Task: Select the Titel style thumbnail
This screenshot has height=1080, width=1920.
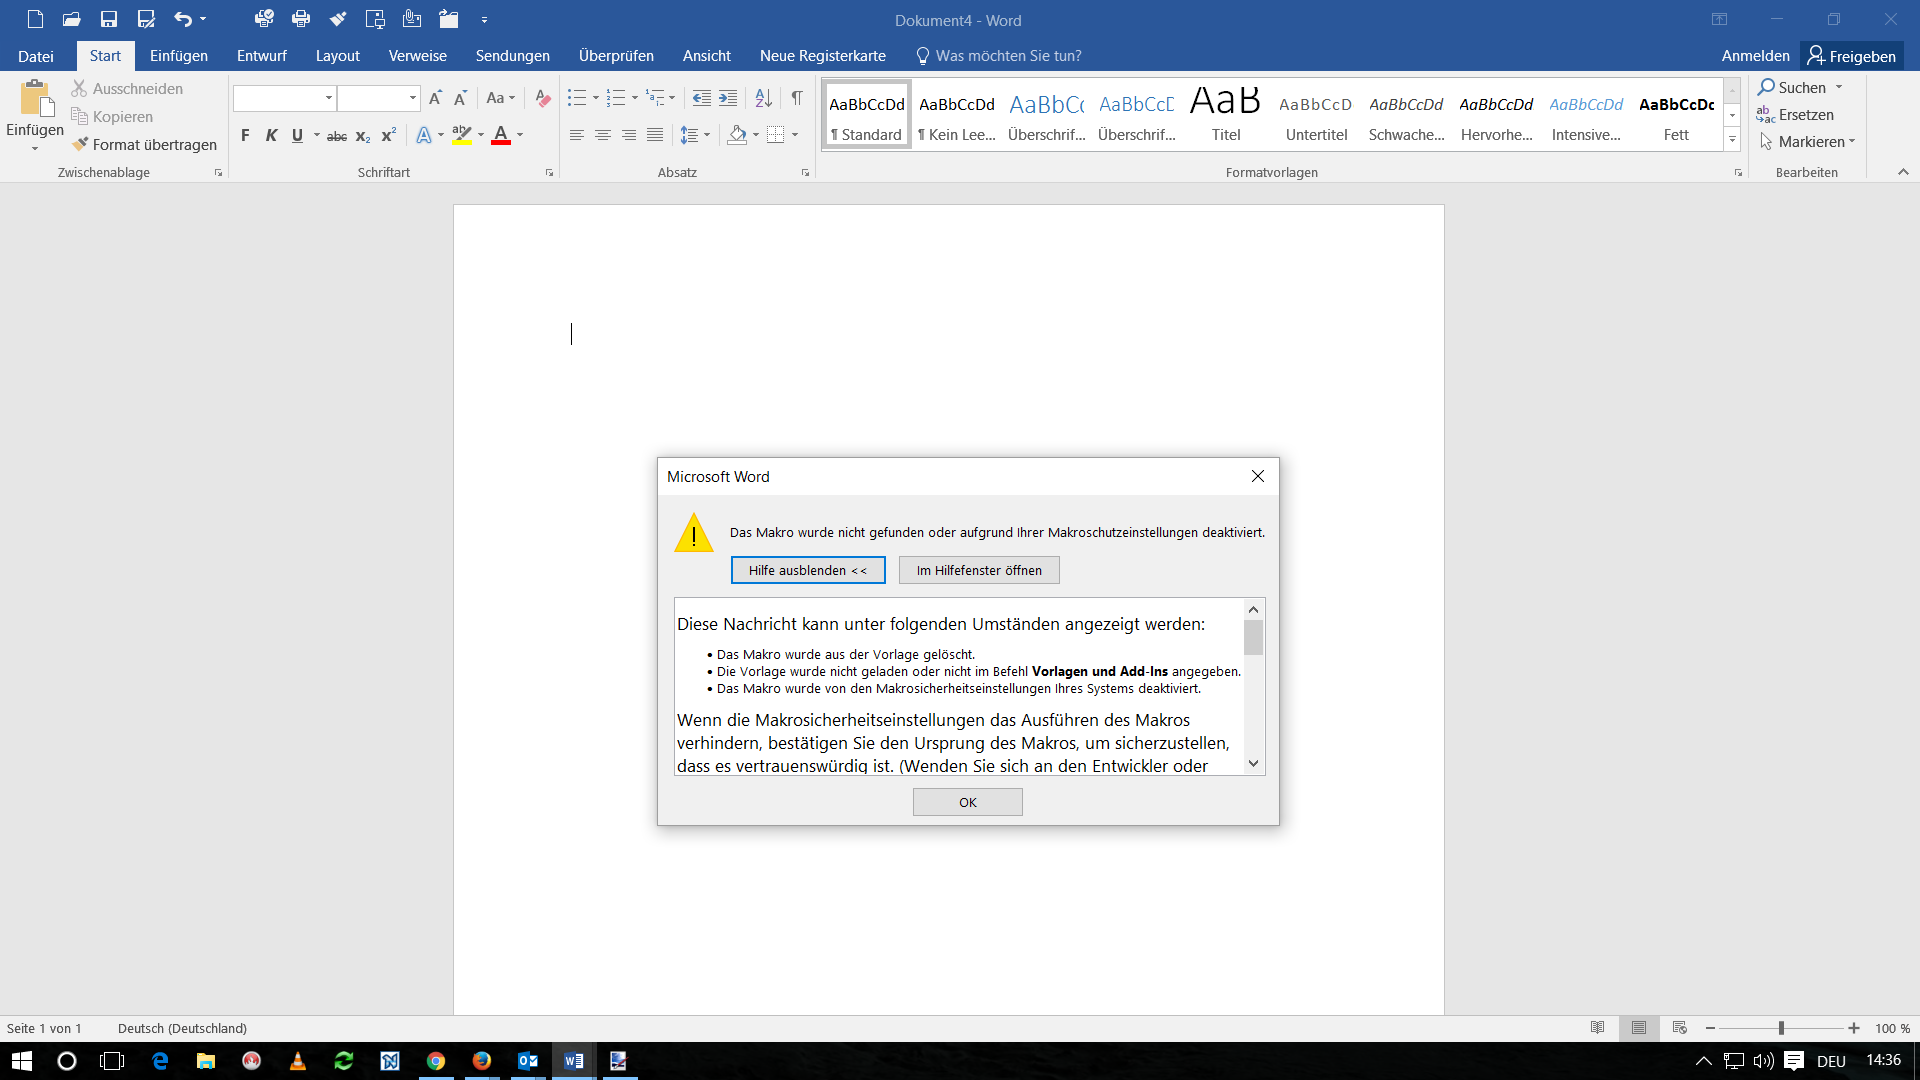Action: (x=1226, y=115)
